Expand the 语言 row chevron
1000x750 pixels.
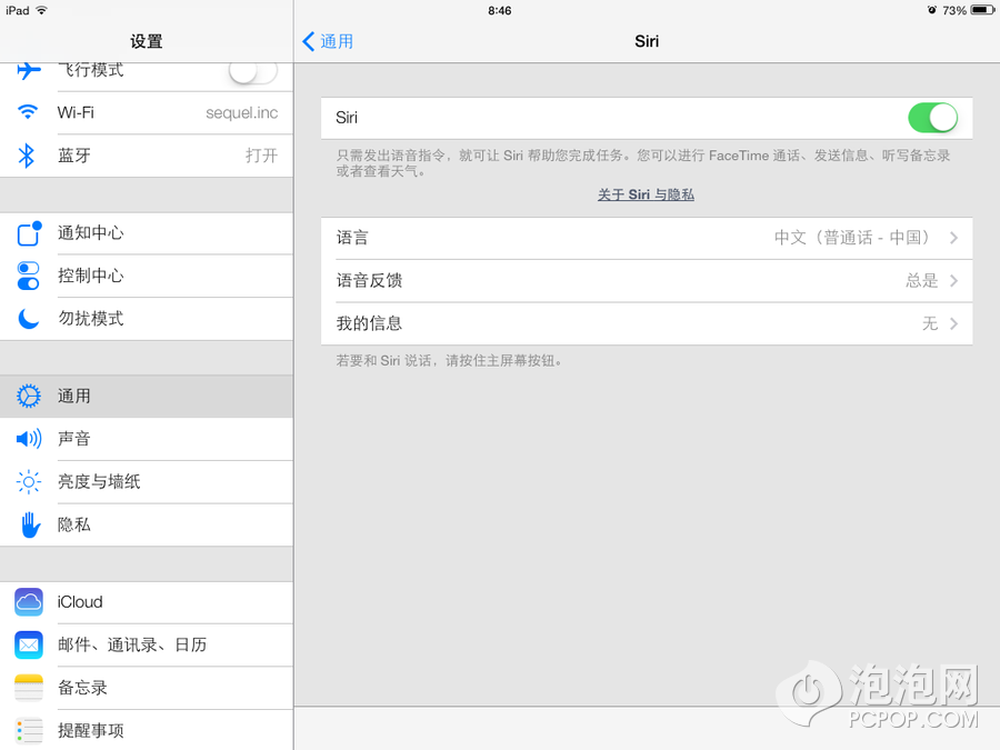tap(954, 238)
